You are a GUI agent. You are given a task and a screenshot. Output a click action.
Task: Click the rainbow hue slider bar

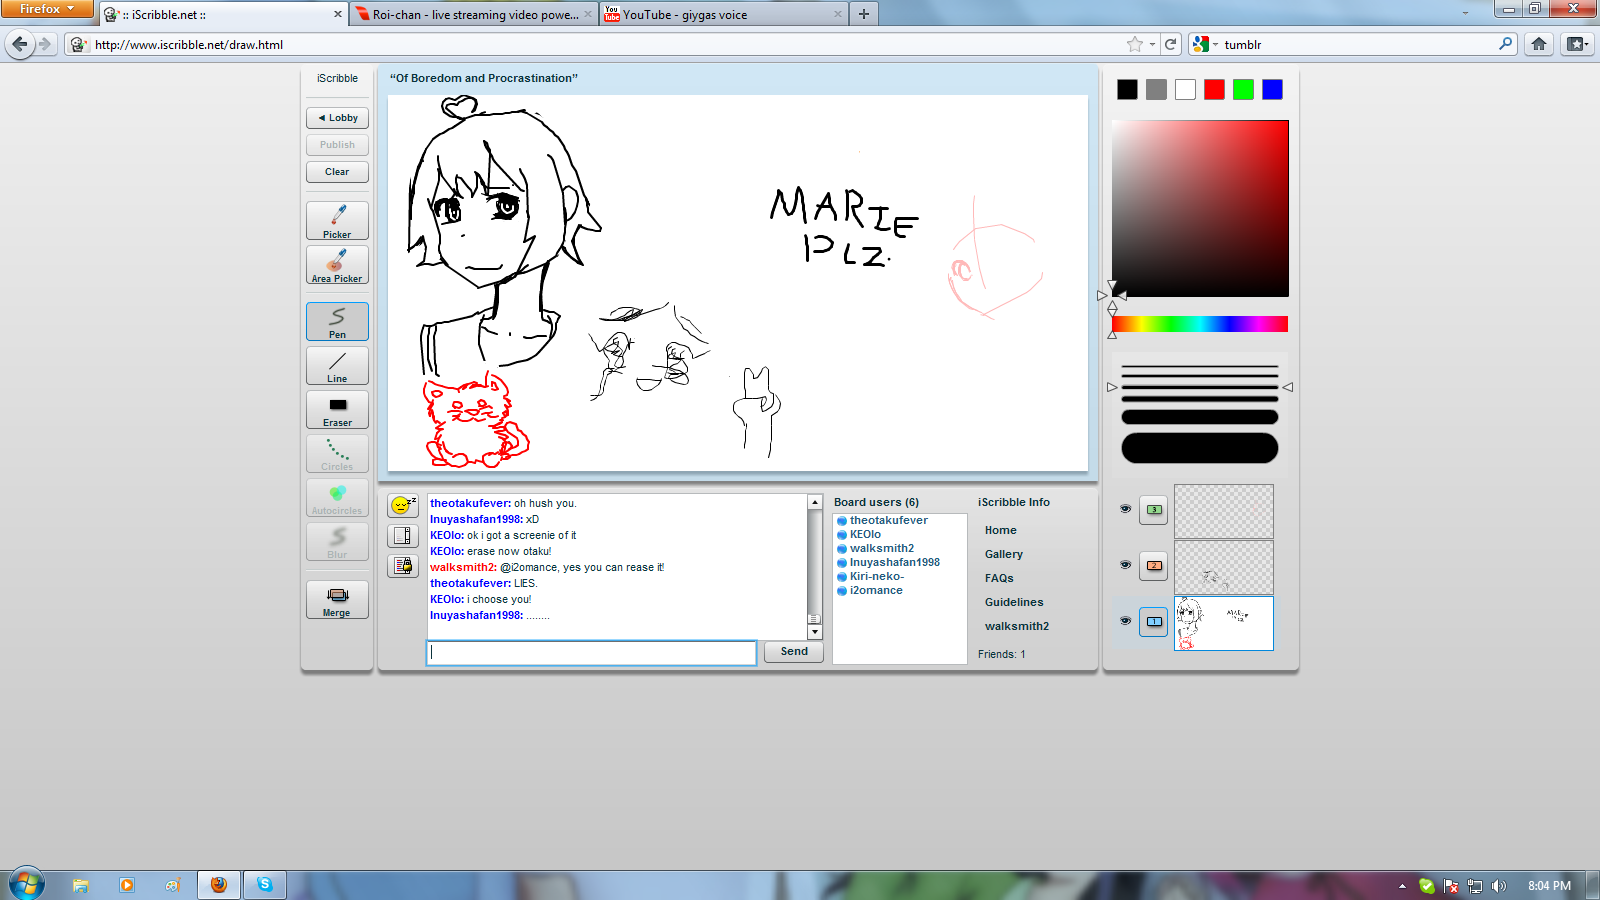1200,324
